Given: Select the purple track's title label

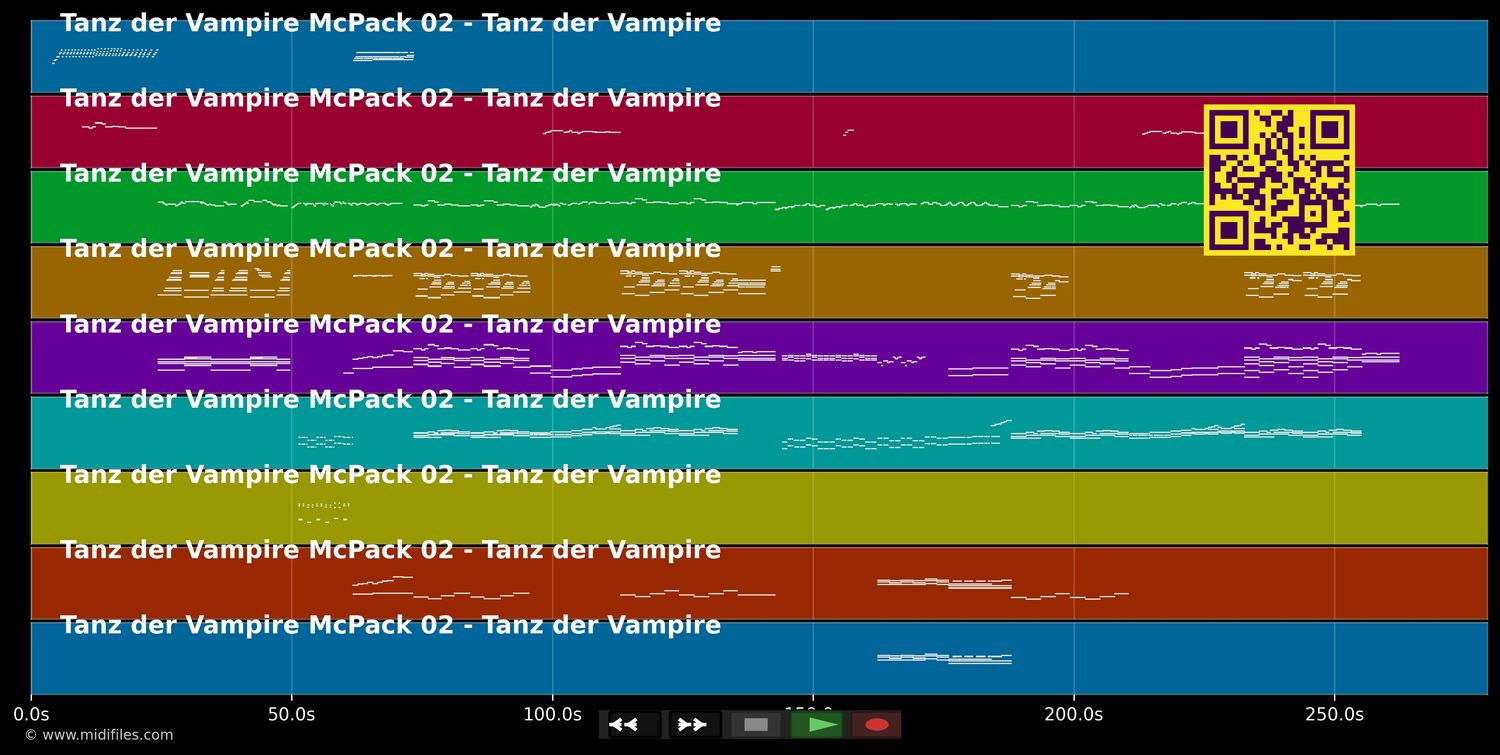Looking at the screenshot, I should (x=390, y=325).
